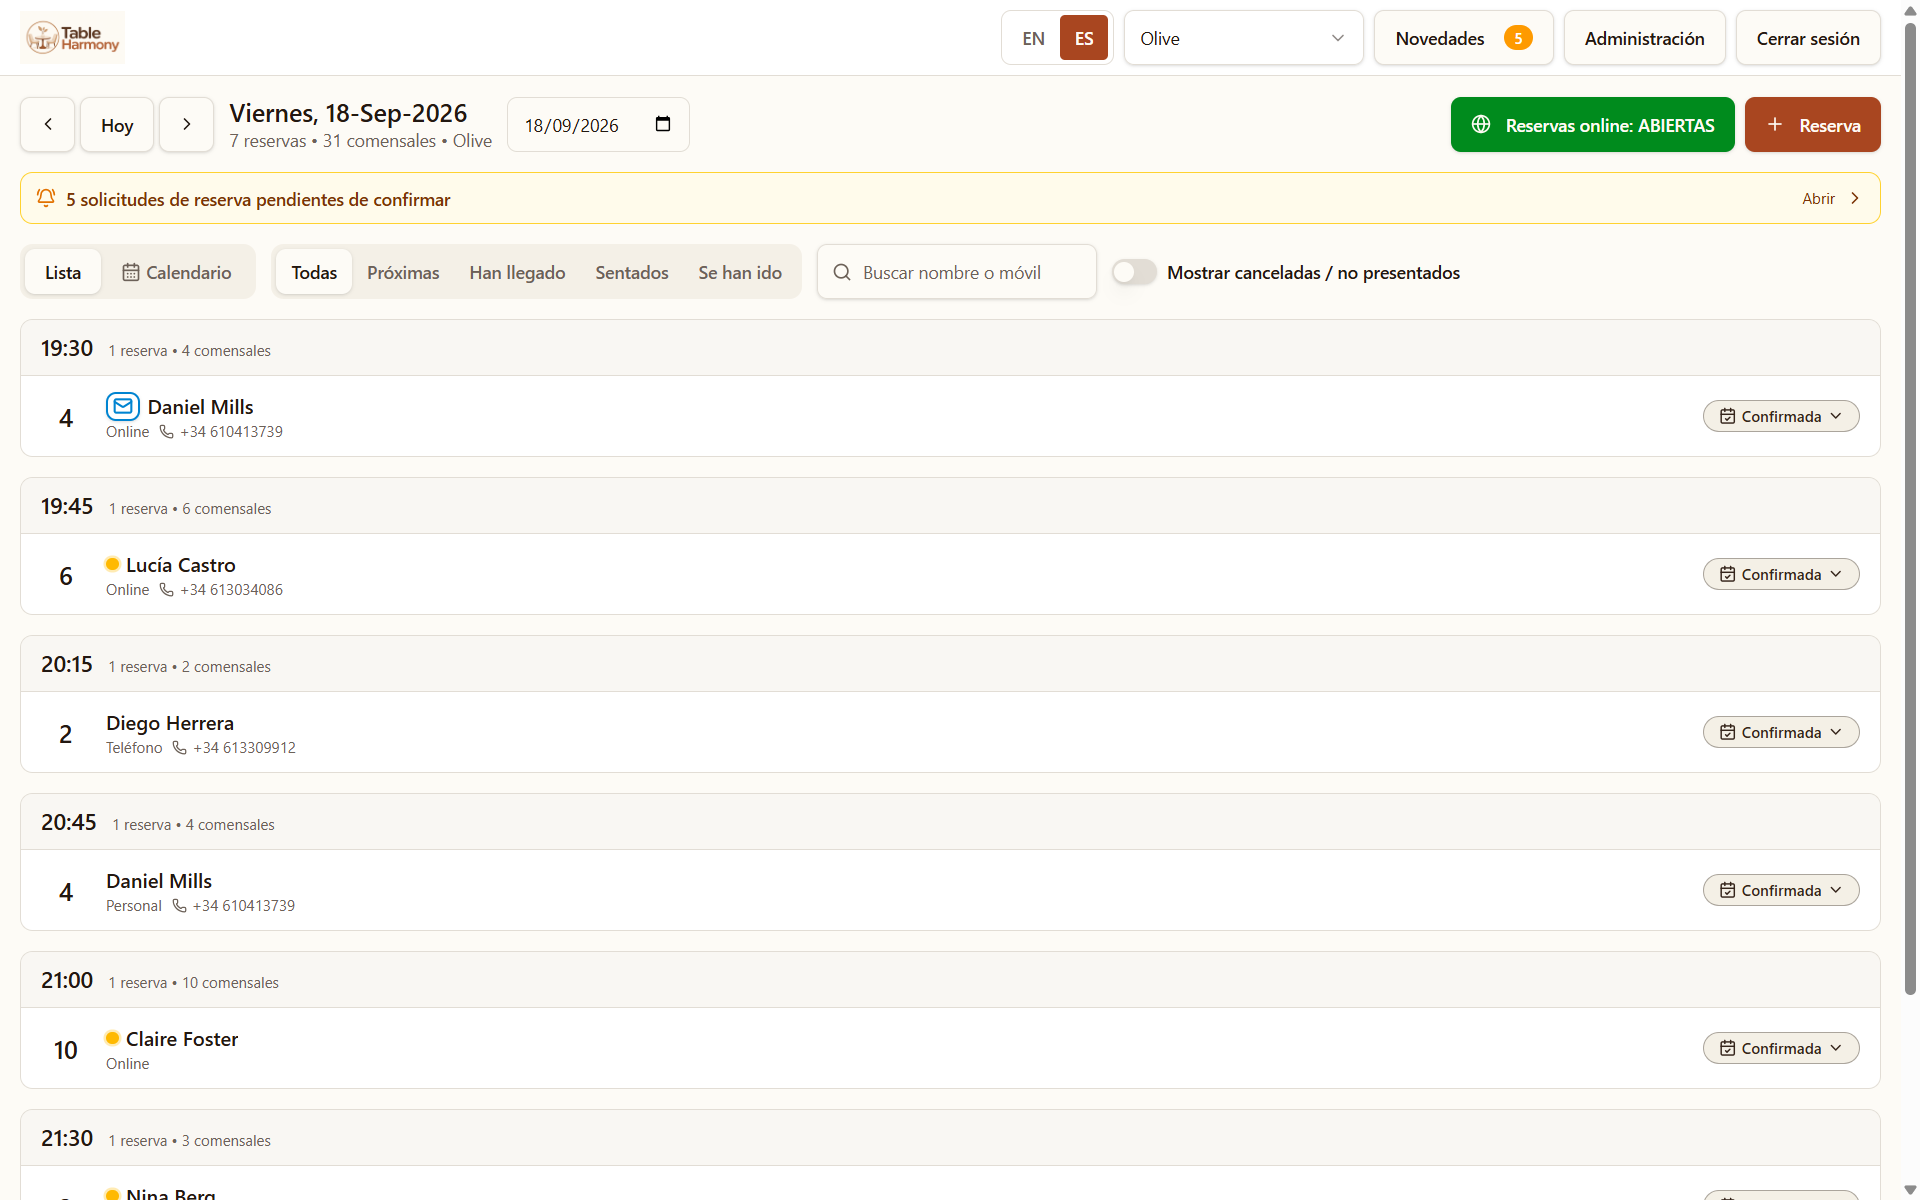Viewport: 1920px width, 1200px height.
Task: Click the yellow dot next to Claire Foster
Action: click(112, 1038)
